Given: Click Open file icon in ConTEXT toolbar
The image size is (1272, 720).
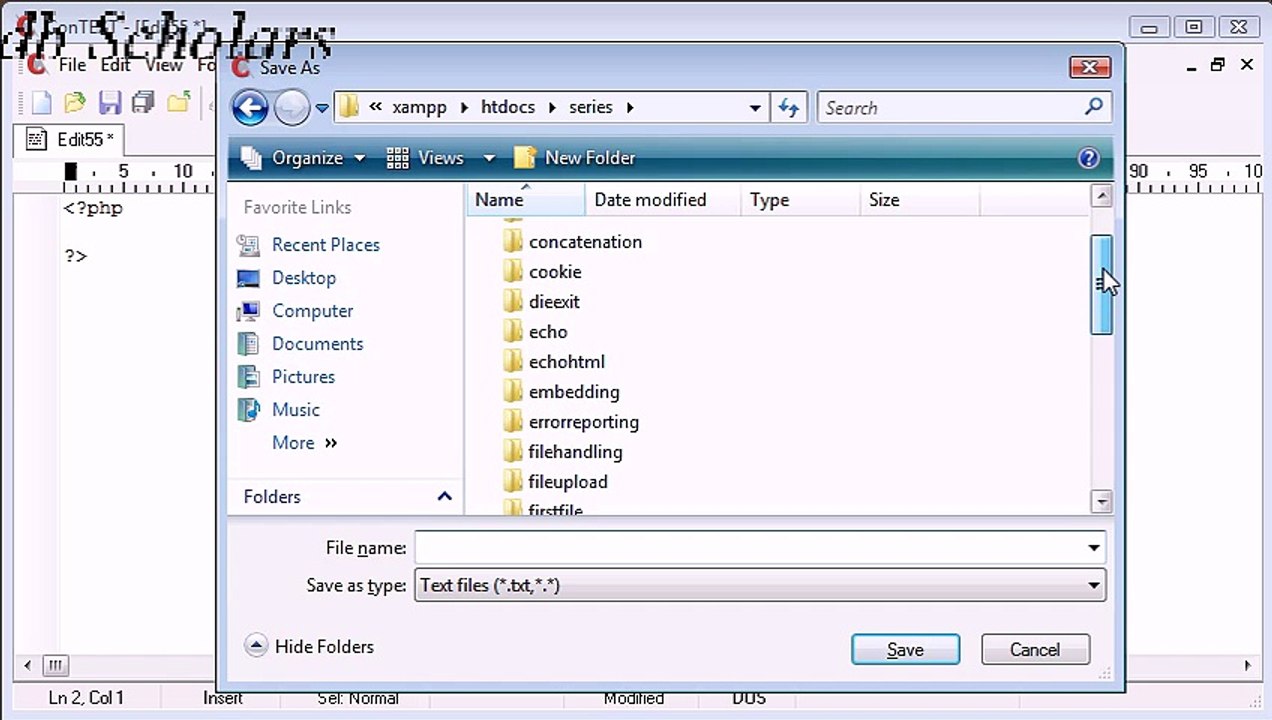Looking at the screenshot, I should coord(75,102).
